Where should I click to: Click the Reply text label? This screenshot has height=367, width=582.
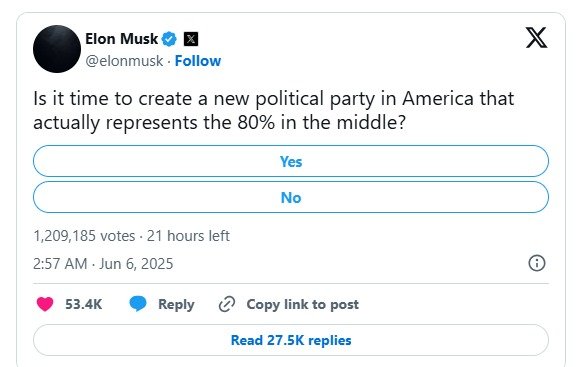pos(176,304)
